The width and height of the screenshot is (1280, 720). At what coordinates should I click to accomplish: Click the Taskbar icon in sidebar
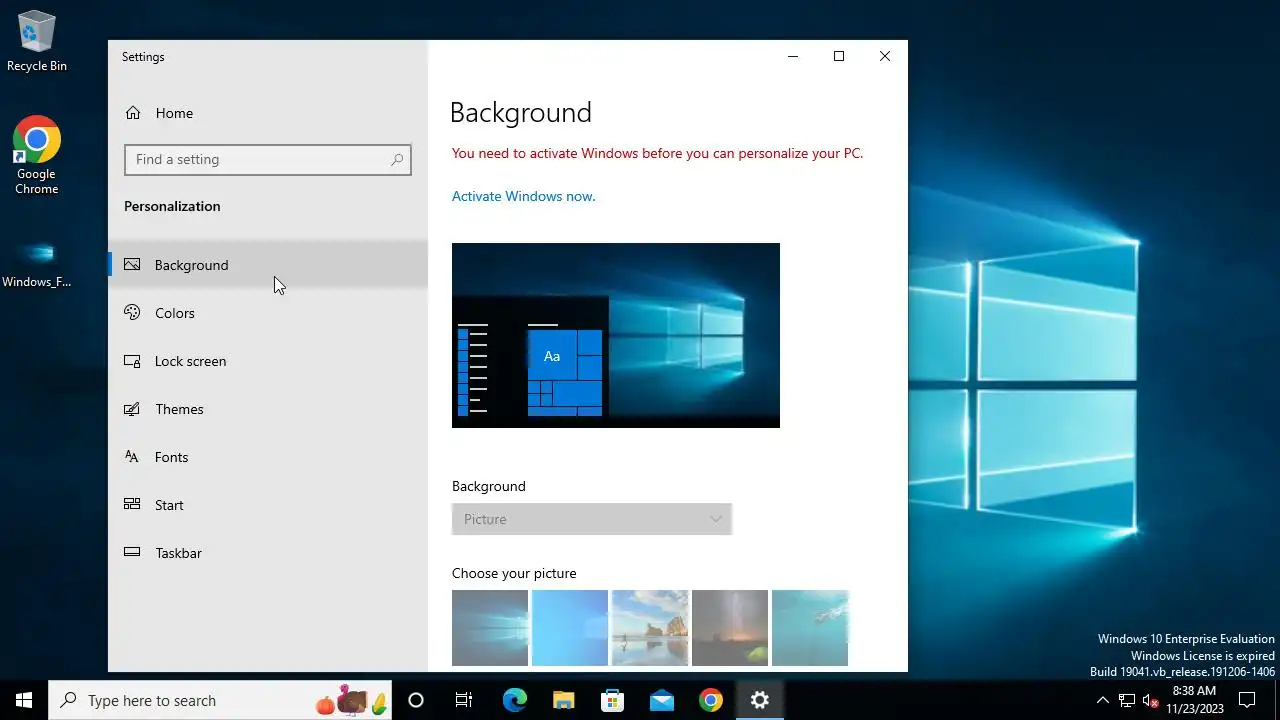[132, 553]
